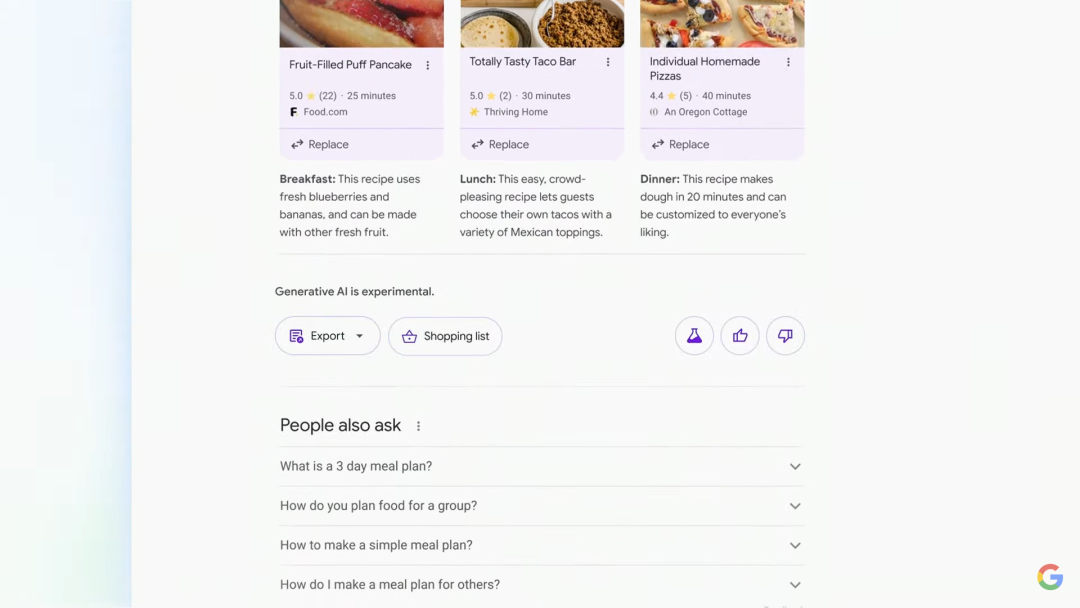Replace the Totally Tasty Taco Bar recipe

(x=500, y=144)
